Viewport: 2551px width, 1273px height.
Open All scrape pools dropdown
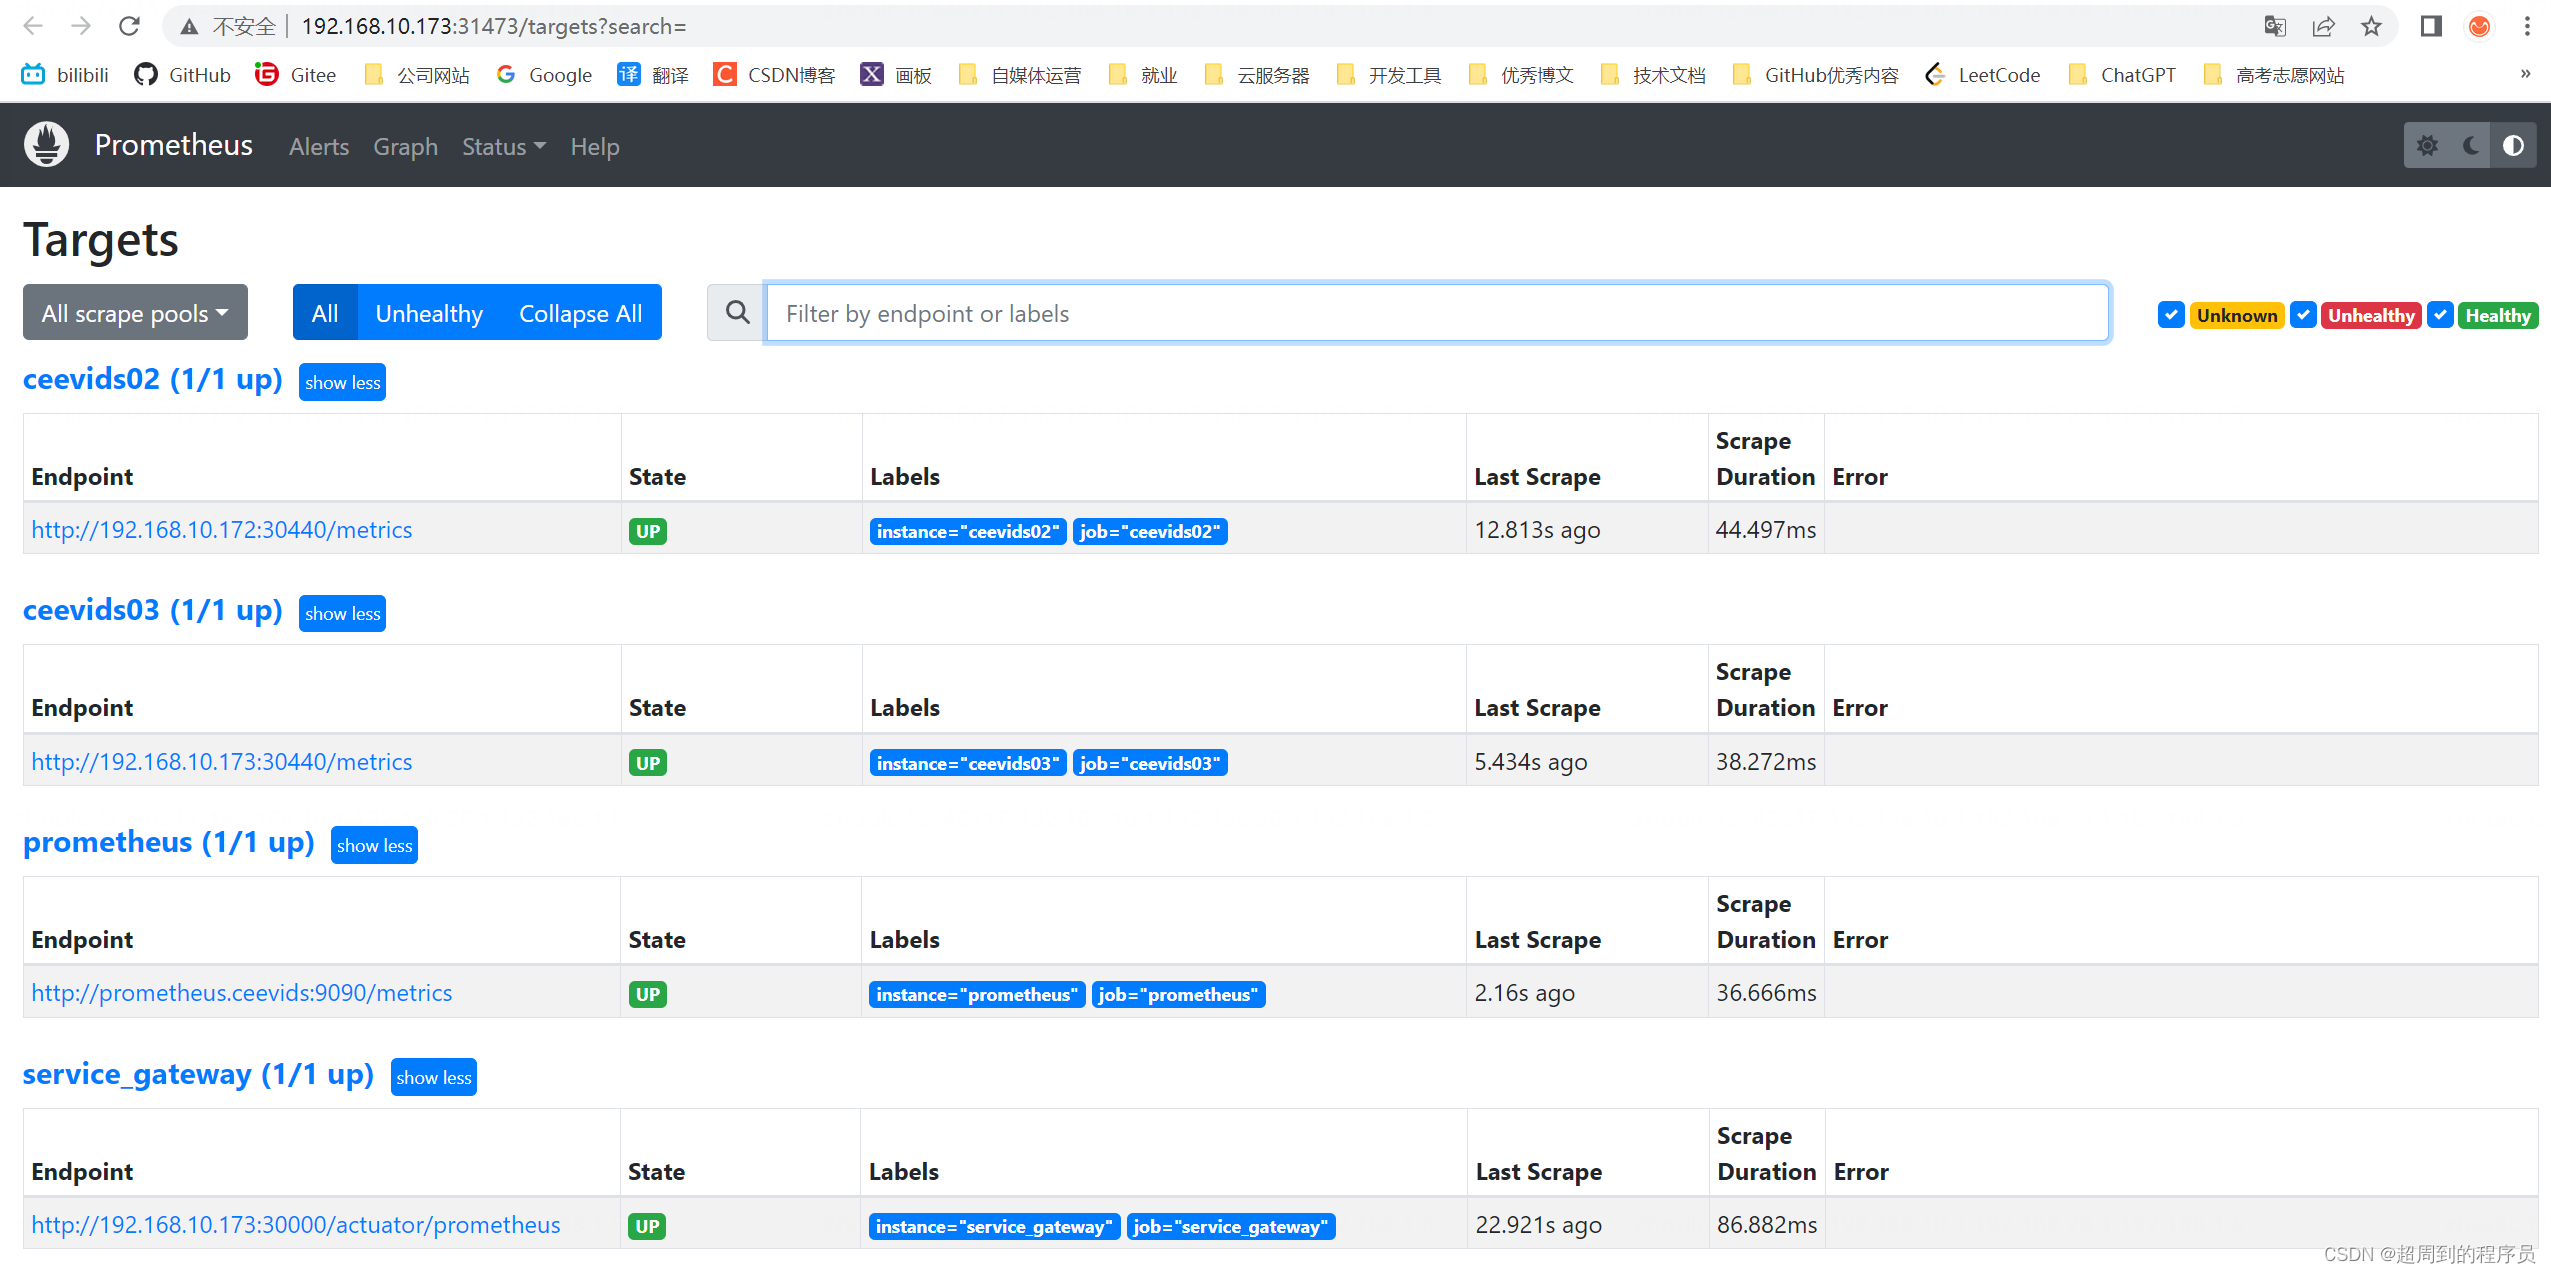click(135, 313)
